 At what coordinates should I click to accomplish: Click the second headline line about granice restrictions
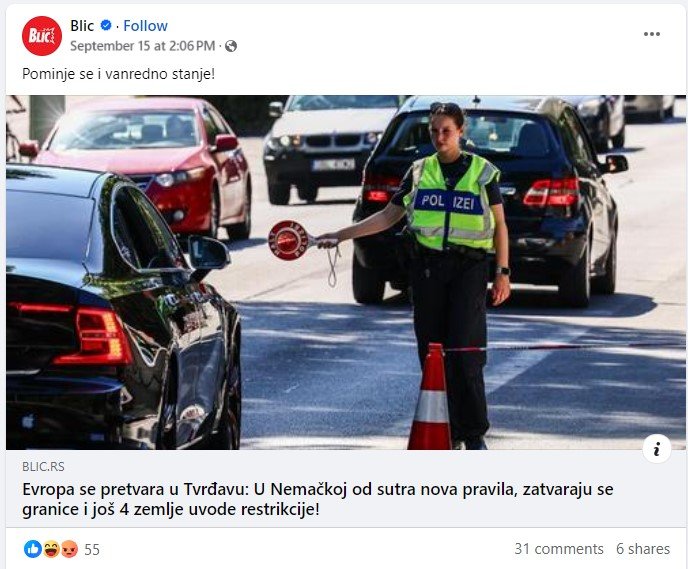[171, 509]
